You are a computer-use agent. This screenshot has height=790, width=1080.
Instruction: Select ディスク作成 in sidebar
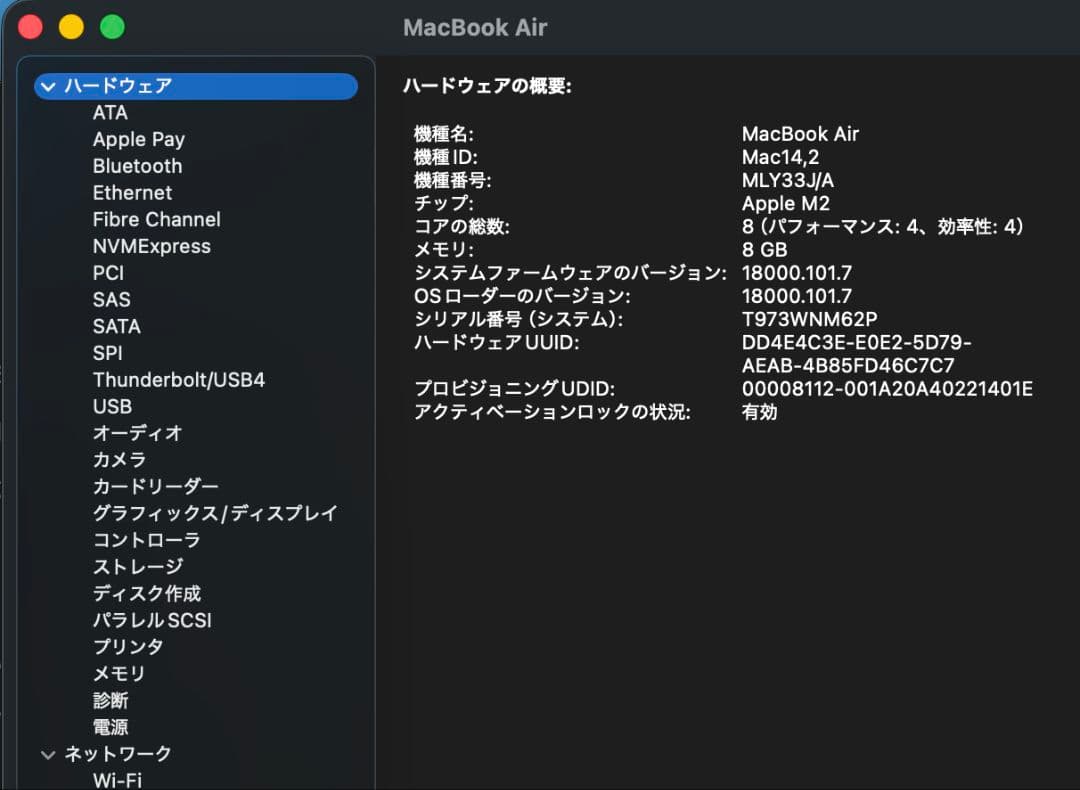click(x=147, y=594)
